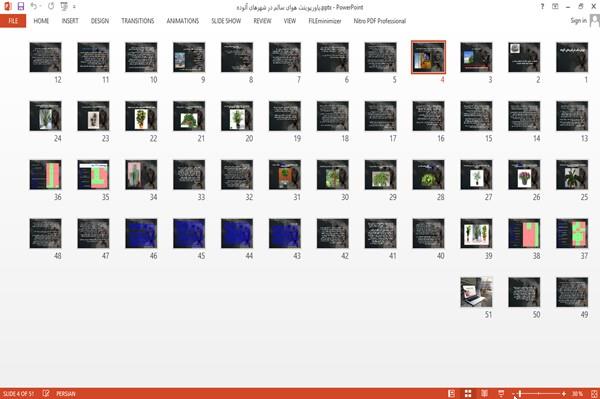The image size is (600, 399).
Task: Start slideshow from beginning via toolbar icon
Action: click(x=64, y=6)
